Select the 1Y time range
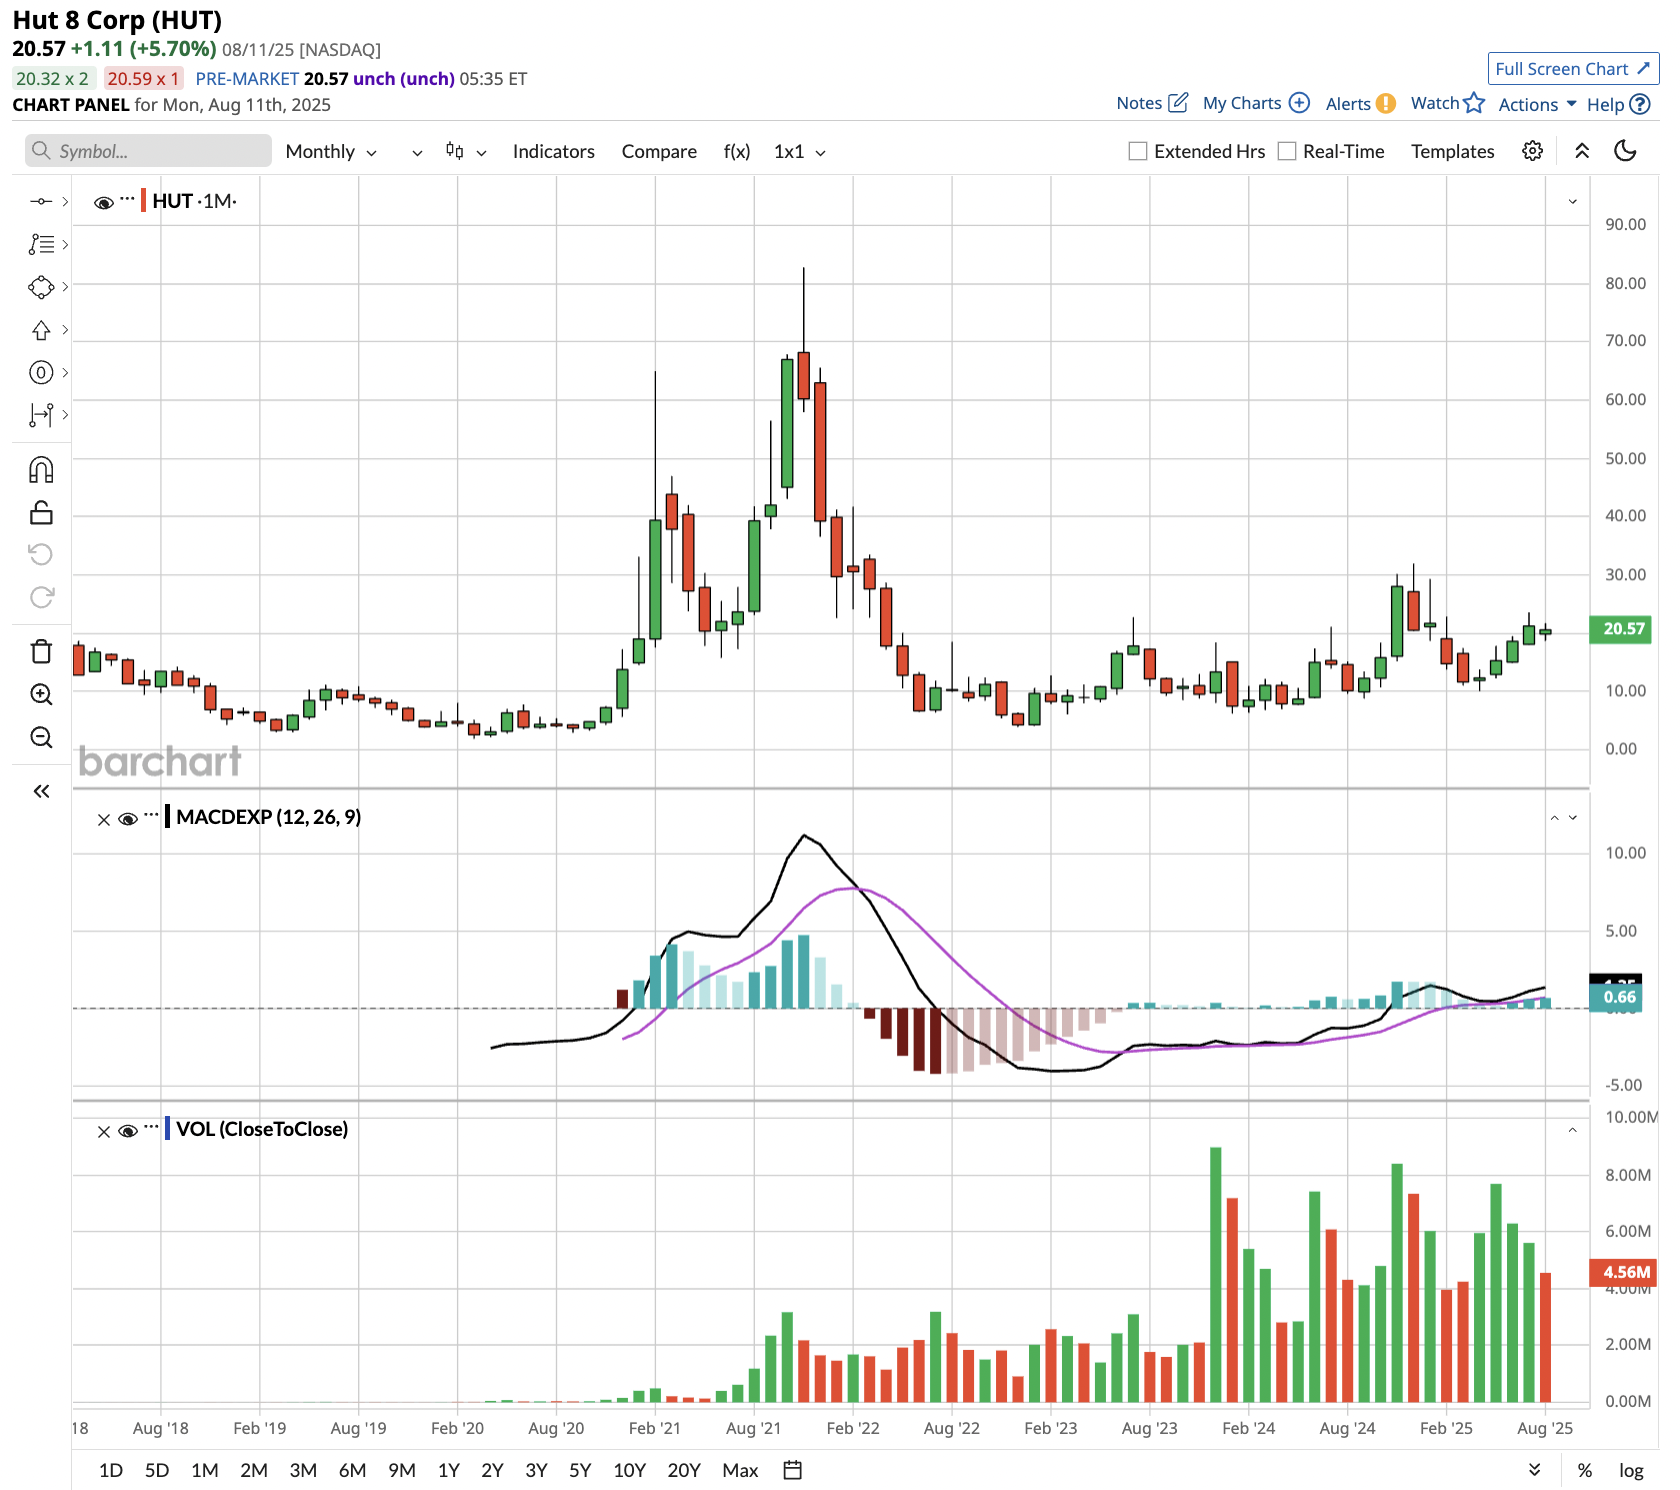Image resolution: width=1680 pixels, height=1490 pixels. point(449,1470)
